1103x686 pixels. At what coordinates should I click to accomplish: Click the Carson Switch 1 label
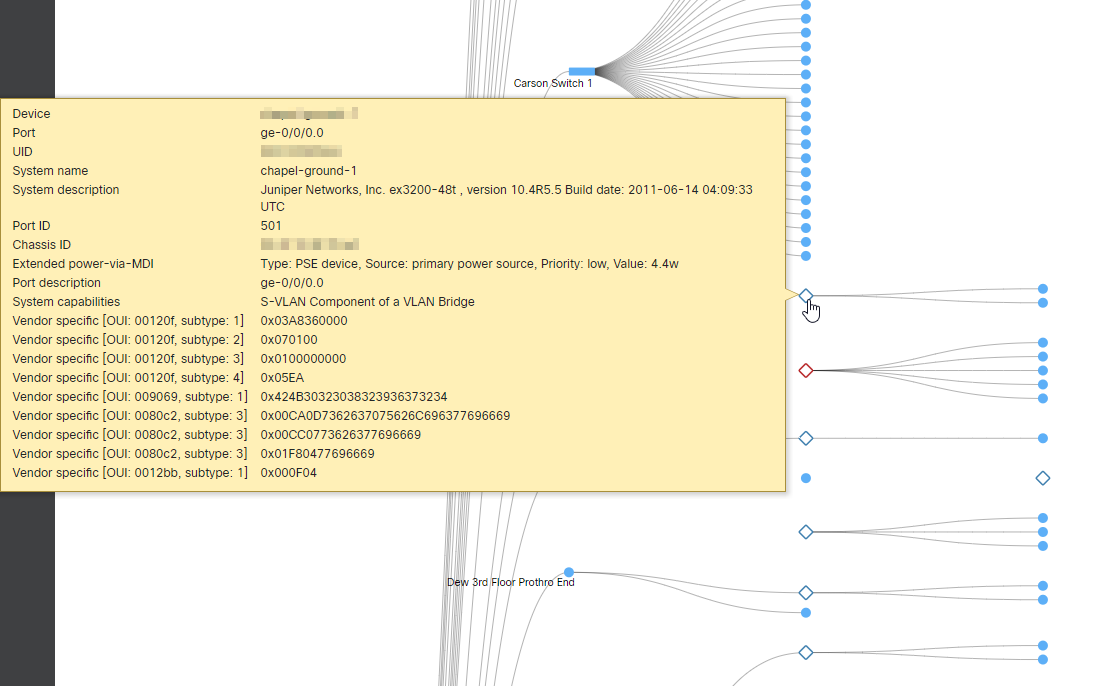point(553,84)
